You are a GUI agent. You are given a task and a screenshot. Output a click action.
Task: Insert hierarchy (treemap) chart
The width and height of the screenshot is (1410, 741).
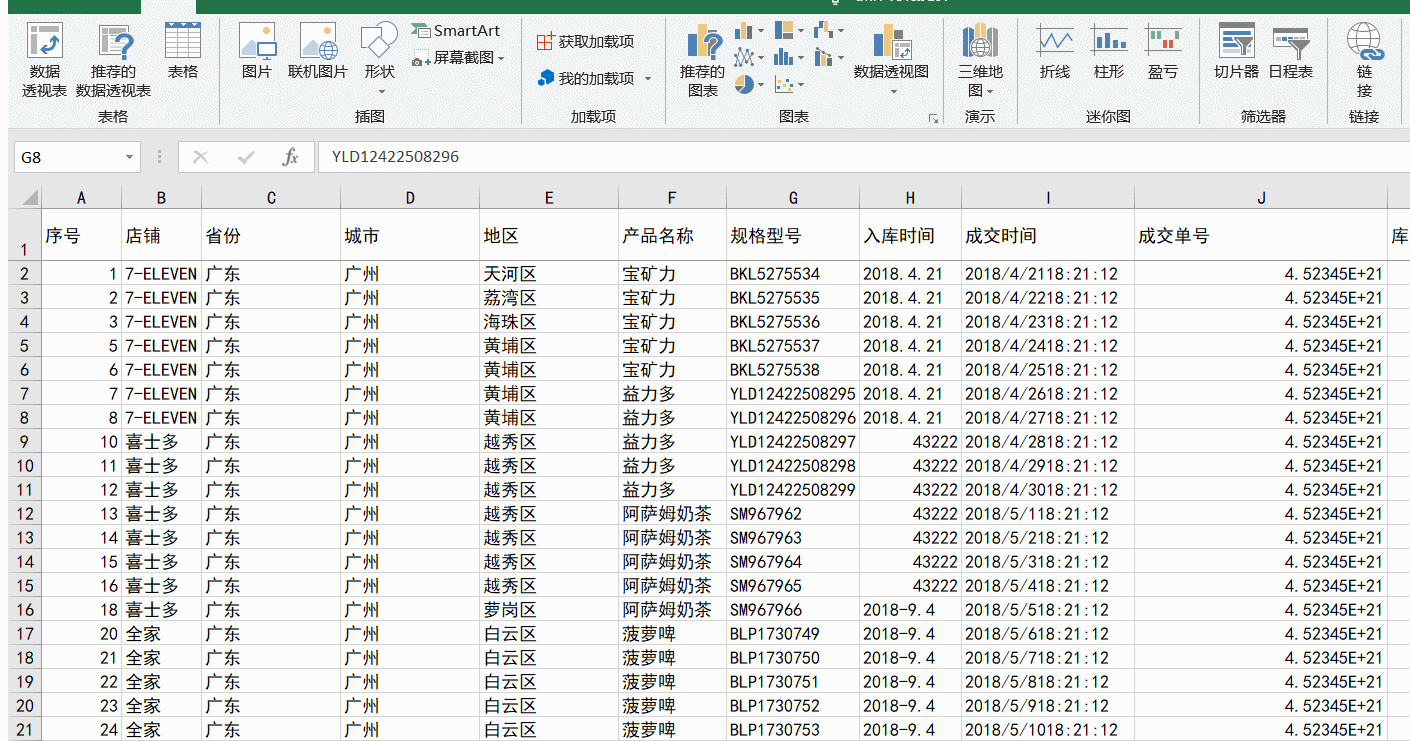point(788,31)
